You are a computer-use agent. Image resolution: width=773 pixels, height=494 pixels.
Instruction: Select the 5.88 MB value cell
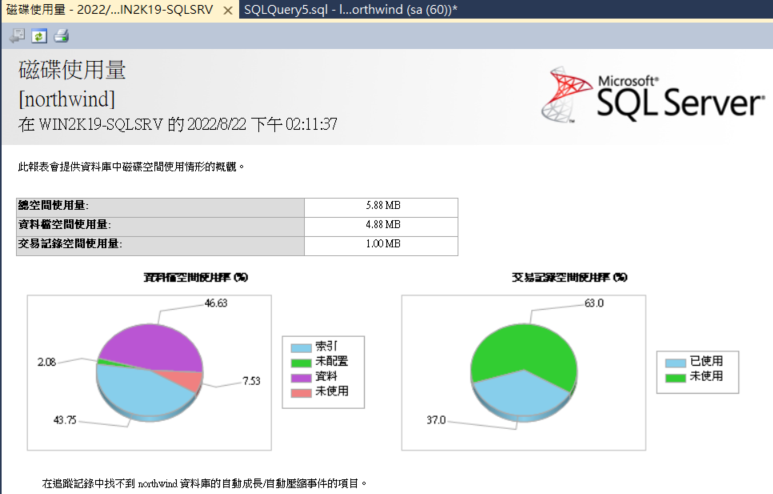[x=382, y=206]
